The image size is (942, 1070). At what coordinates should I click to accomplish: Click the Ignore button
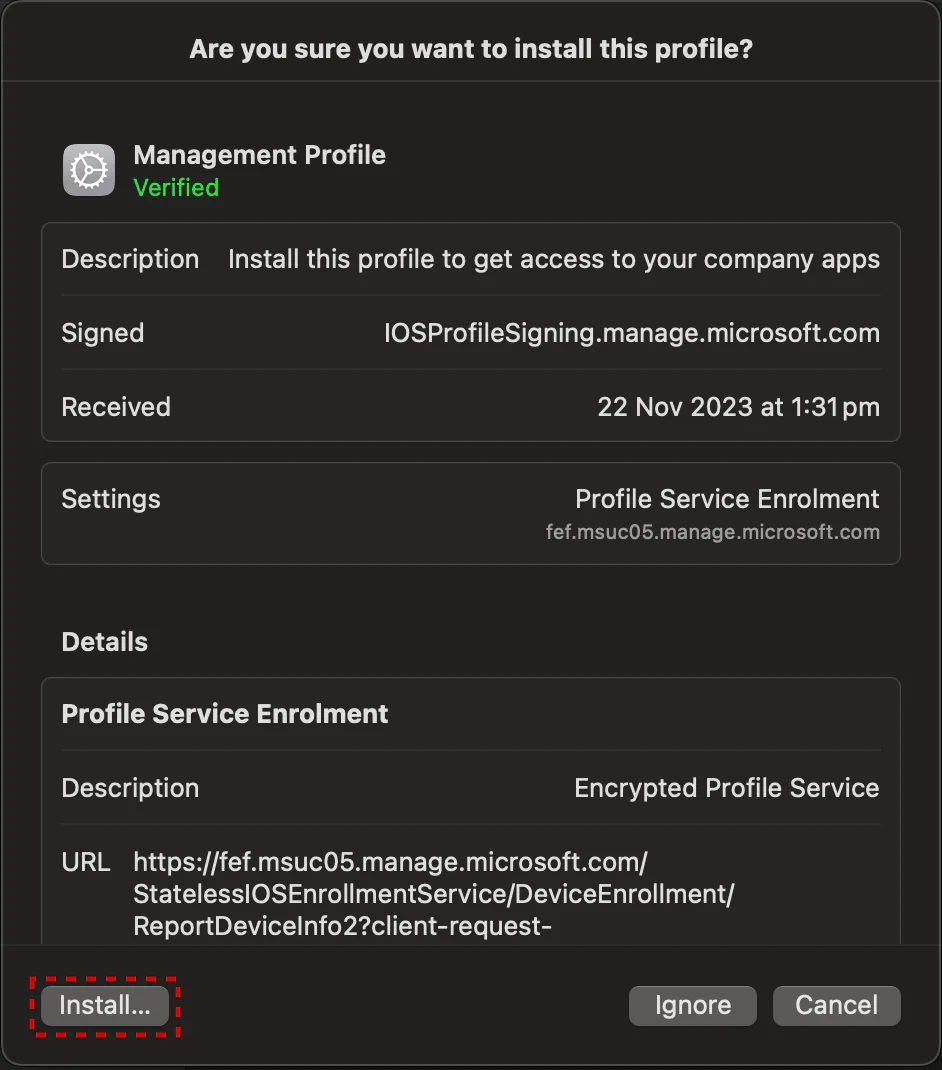[x=692, y=1005]
